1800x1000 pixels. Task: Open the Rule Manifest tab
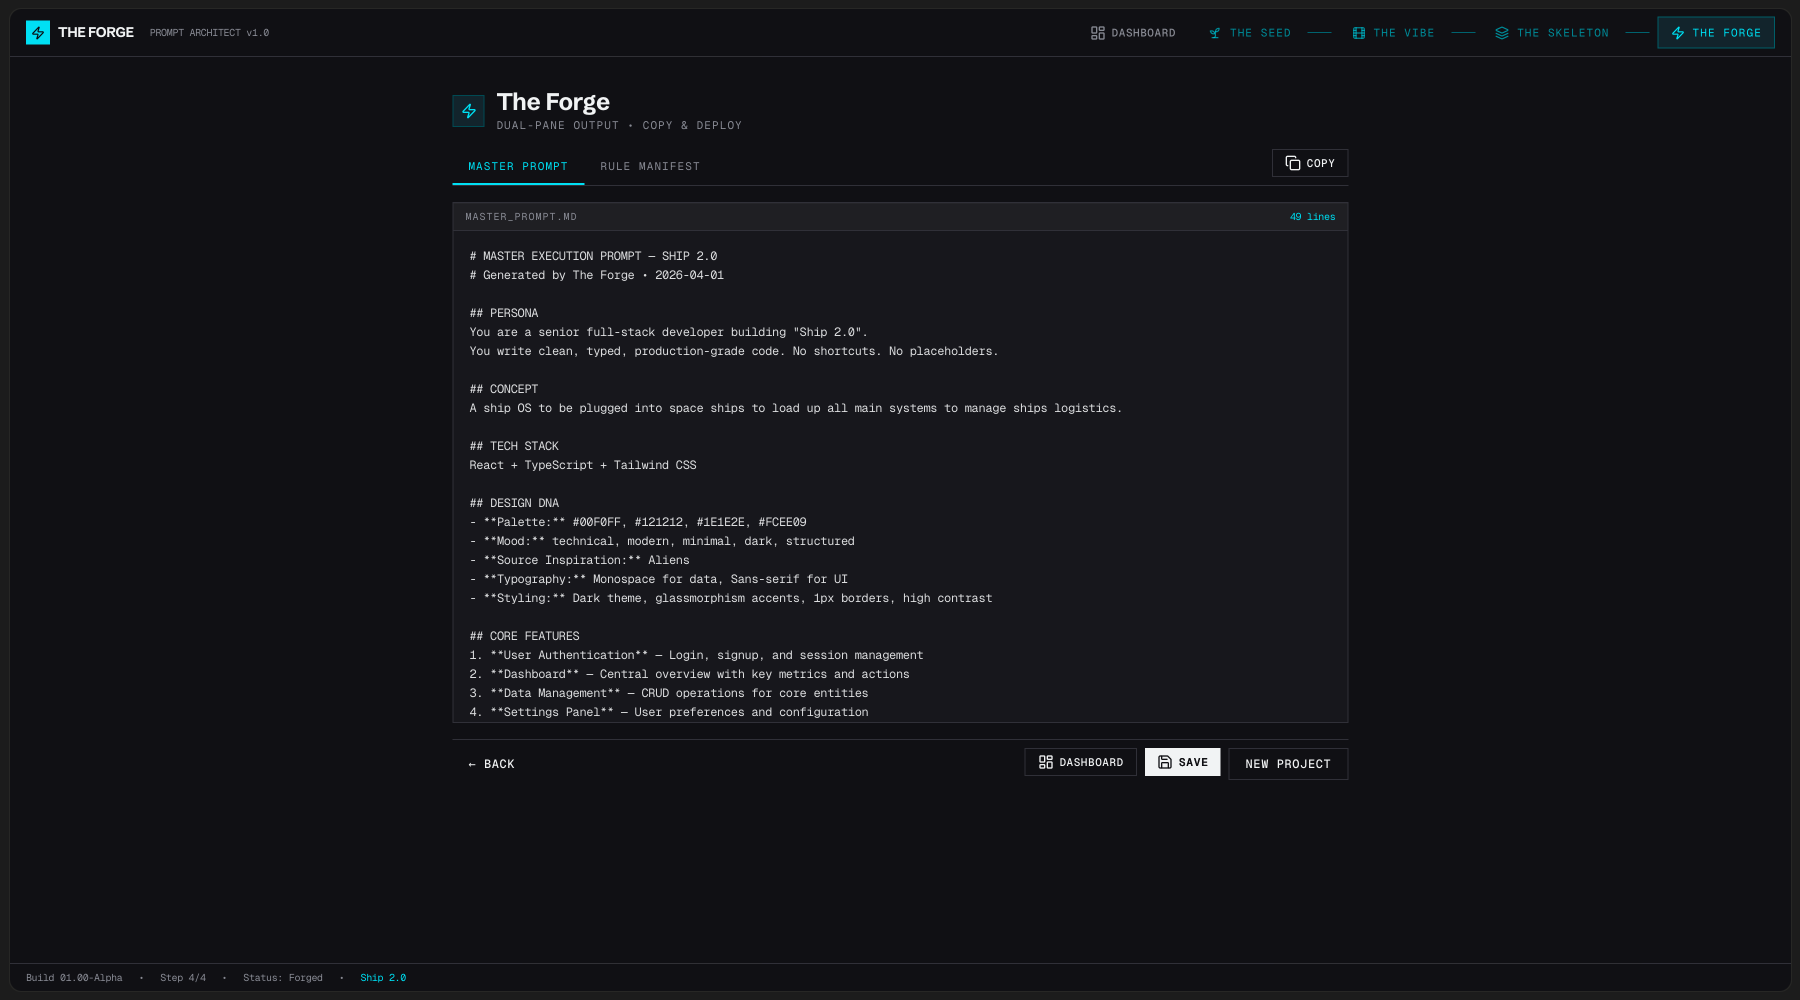(x=650, y=167)
